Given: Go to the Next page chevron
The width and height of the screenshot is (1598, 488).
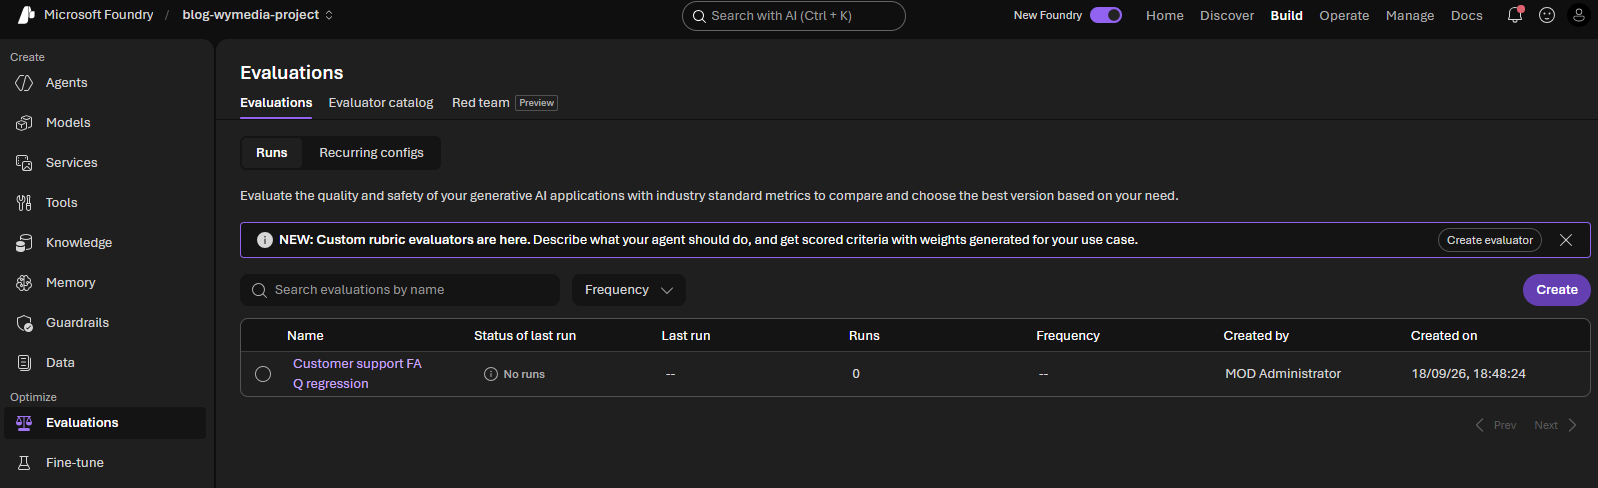Looking at the screenshot, I should click(1572, 425).
